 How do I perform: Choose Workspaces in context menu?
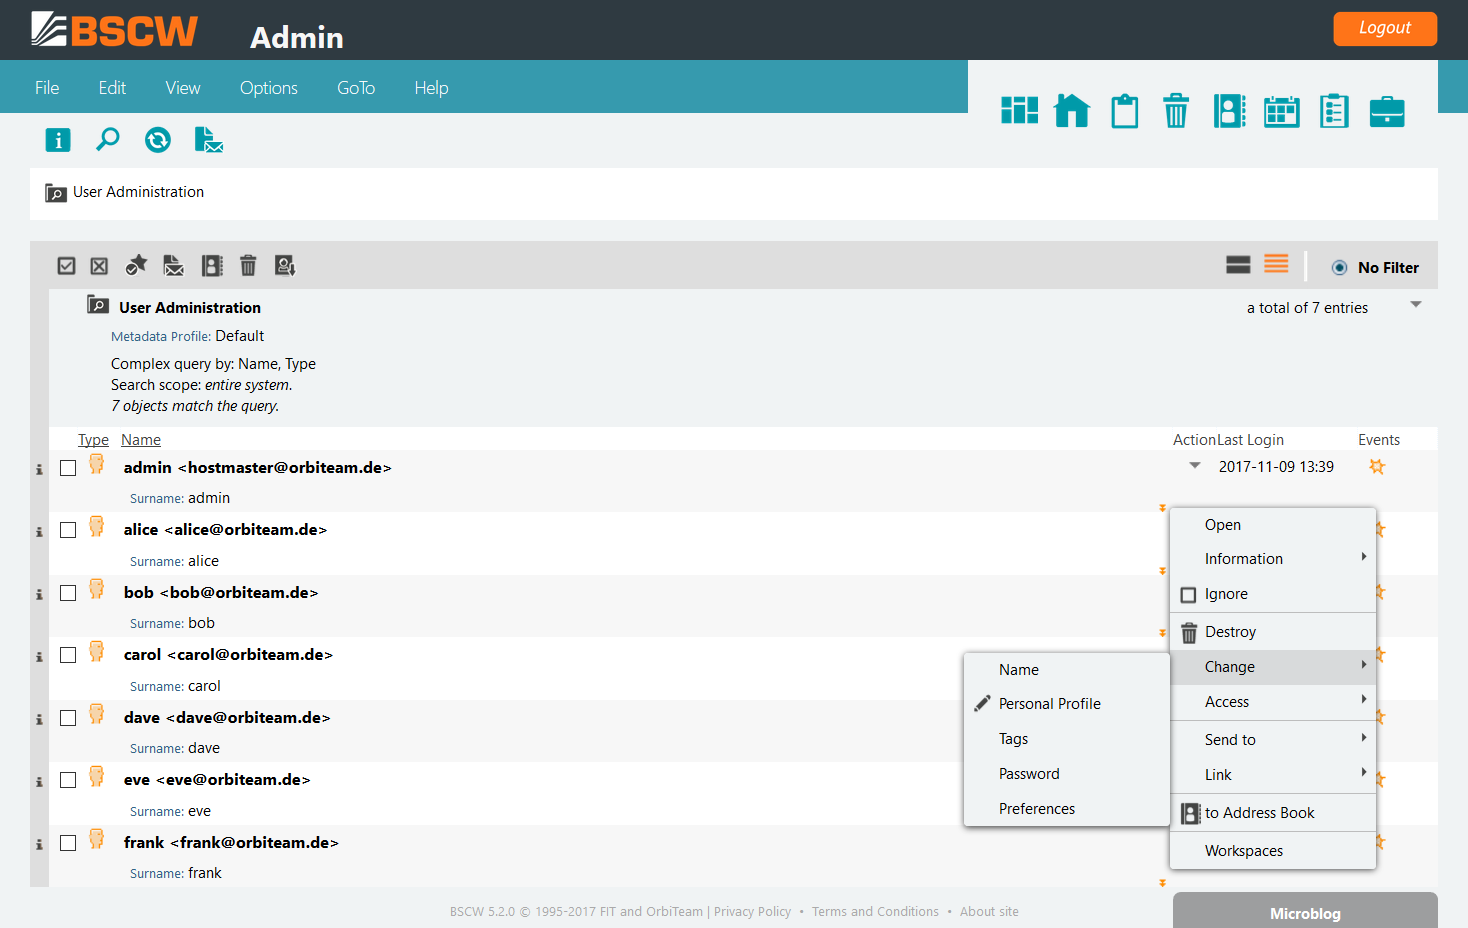(x=1273, y=851)
